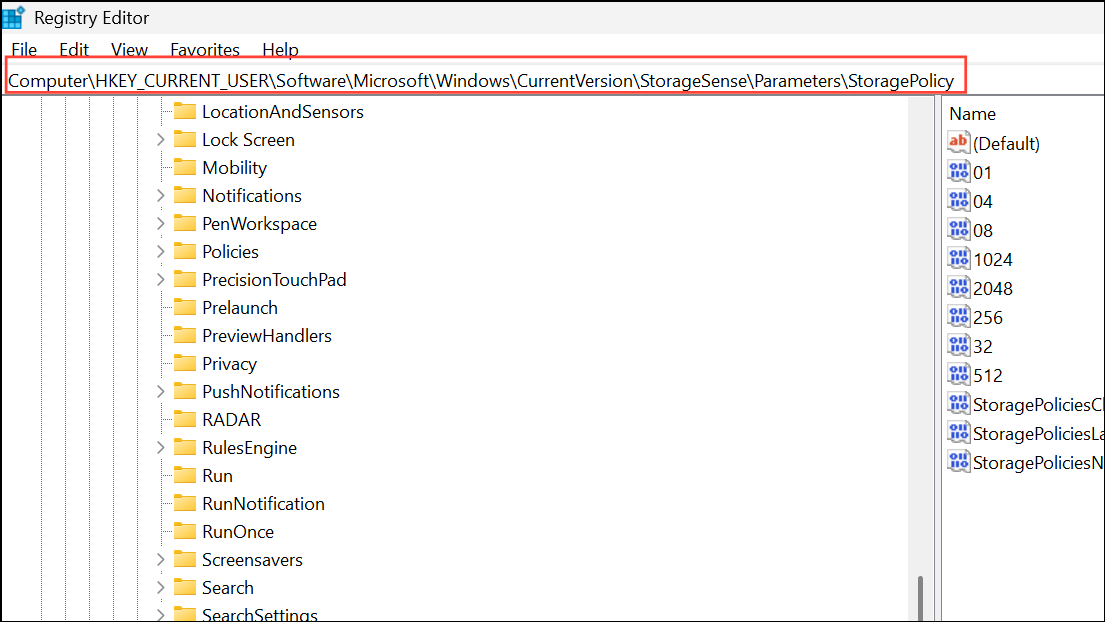The height and width of the screenshot is (622, 1105).
Task: Open the File menu
Action: click(24, 50)
